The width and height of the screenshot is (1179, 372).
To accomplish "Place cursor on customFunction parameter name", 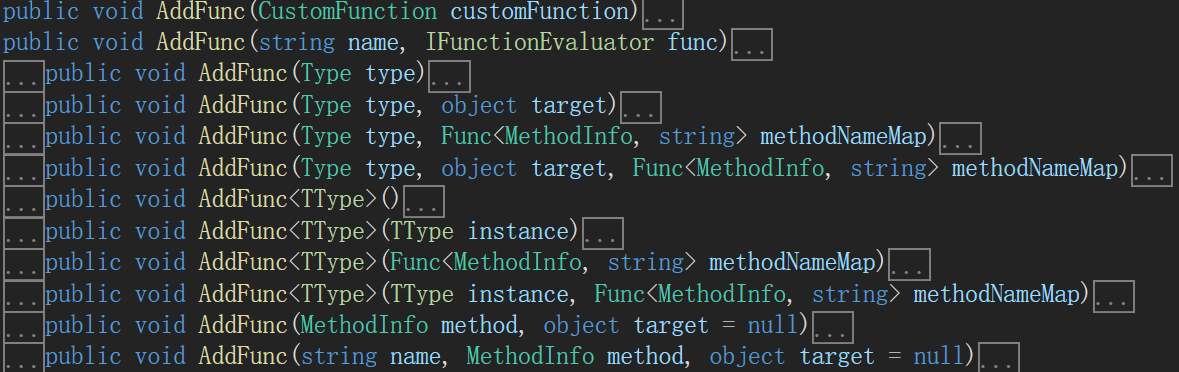I will tap(539, 11).
